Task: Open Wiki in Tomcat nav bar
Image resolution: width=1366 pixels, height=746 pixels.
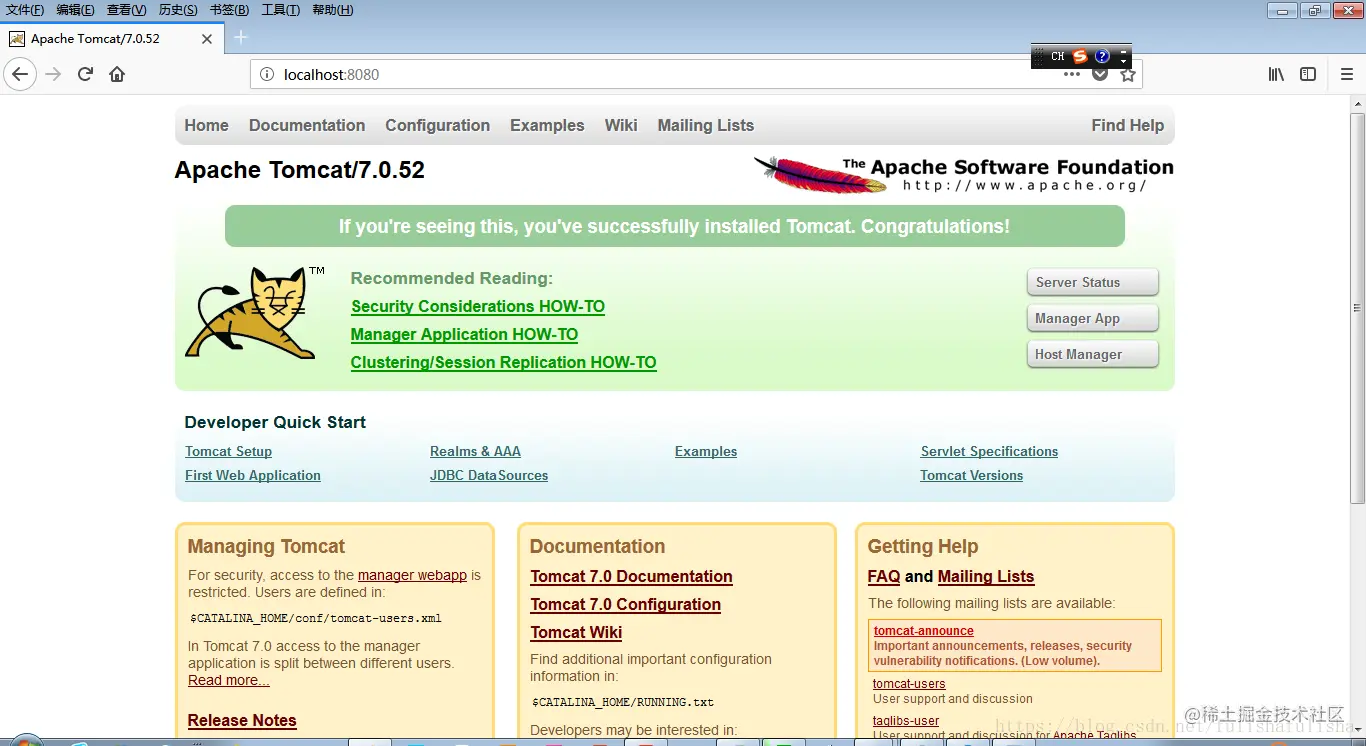Action: tap(621, 125)
